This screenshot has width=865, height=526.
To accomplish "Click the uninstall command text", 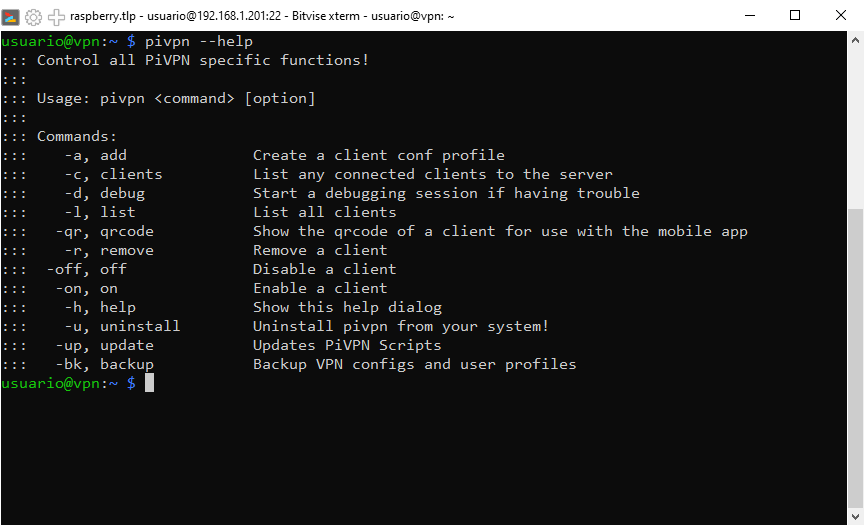I will tap(140, 326).
